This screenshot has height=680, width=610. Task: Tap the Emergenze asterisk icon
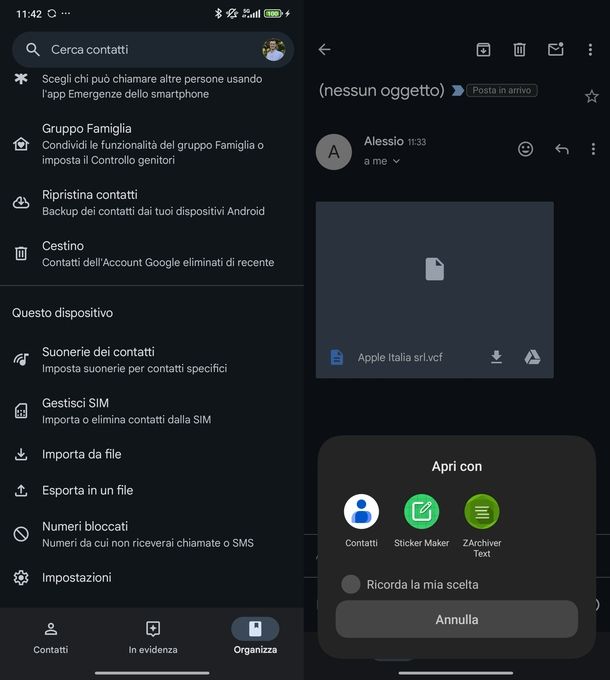(x=21, y=78)
